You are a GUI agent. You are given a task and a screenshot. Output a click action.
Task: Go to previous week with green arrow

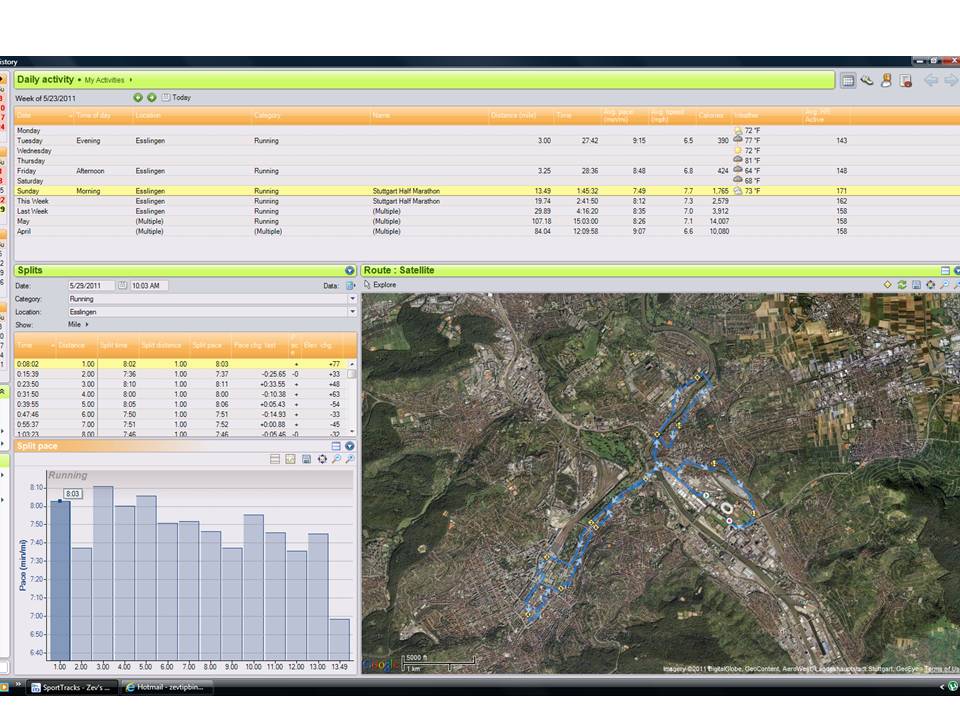click(x=138, y=97)
